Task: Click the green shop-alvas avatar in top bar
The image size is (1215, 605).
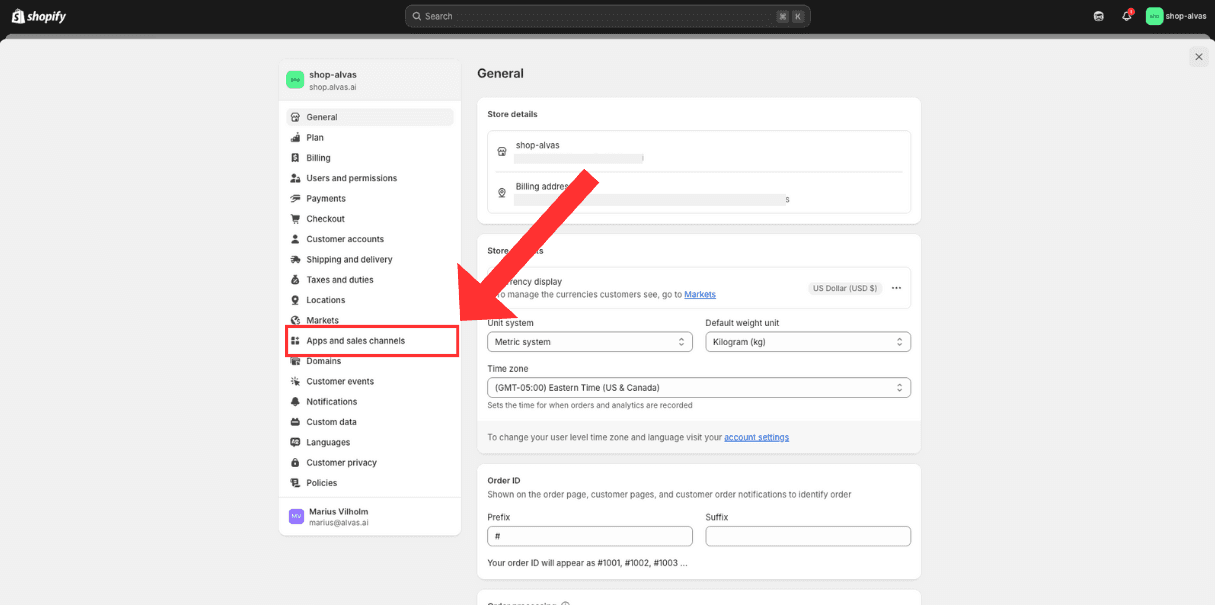Action: (x=1154, y=16)
